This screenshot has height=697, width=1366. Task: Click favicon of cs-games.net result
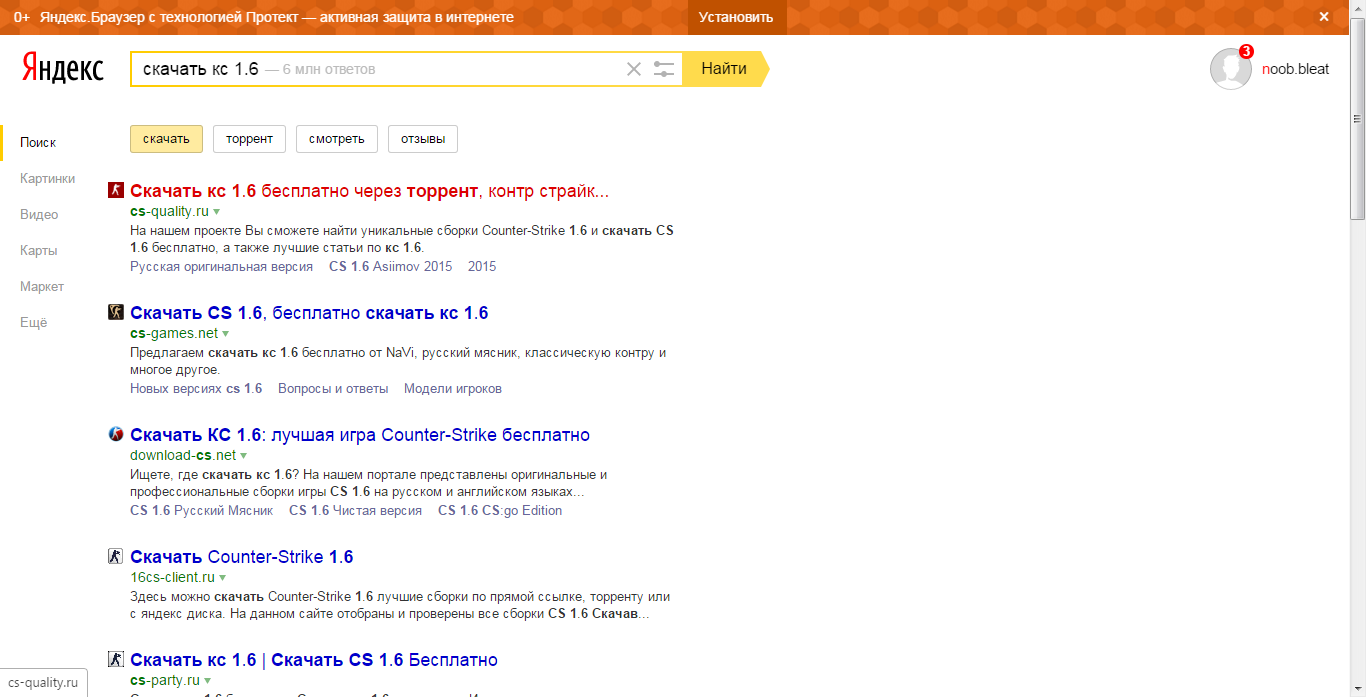(115, 312)
